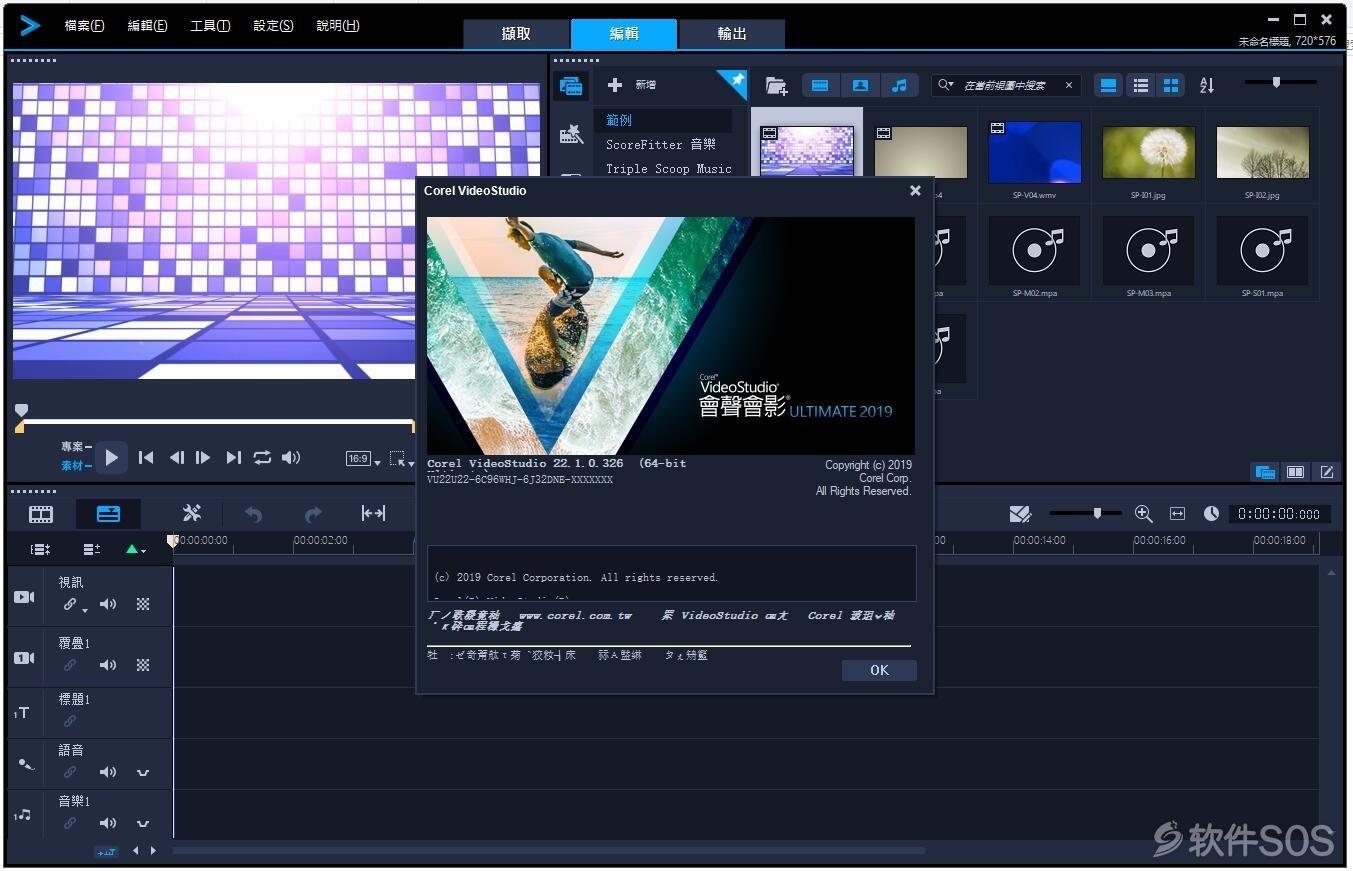This screenshot has height=871, width=1353.
Task: Jump to the preview end
Action: [234, 458]
